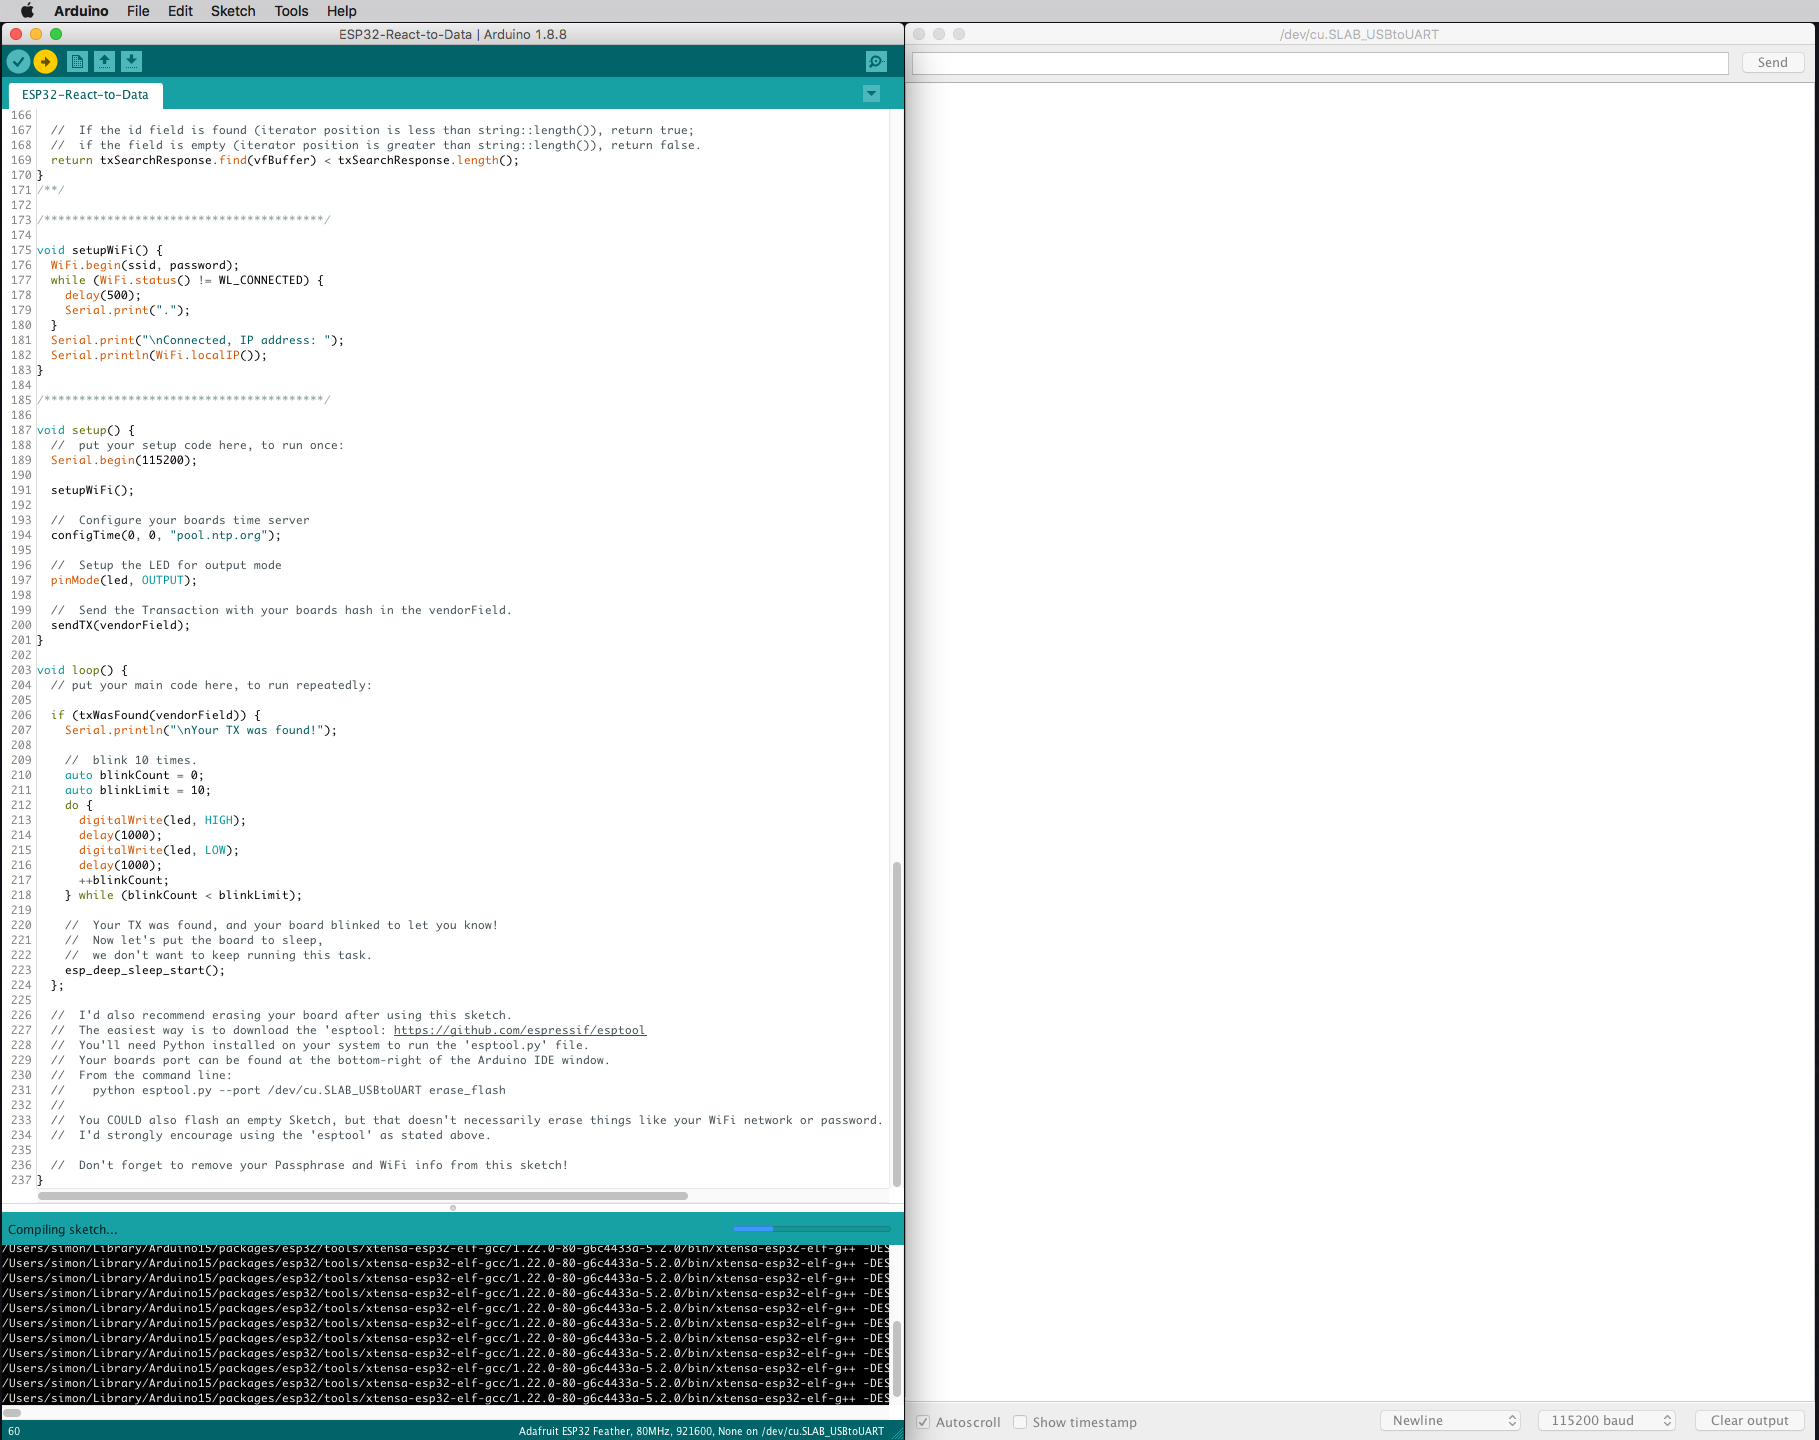Open the Sketch menu
This screenshot has height=1440, width=1819.
pyautogui.click(x=233, y=11)
